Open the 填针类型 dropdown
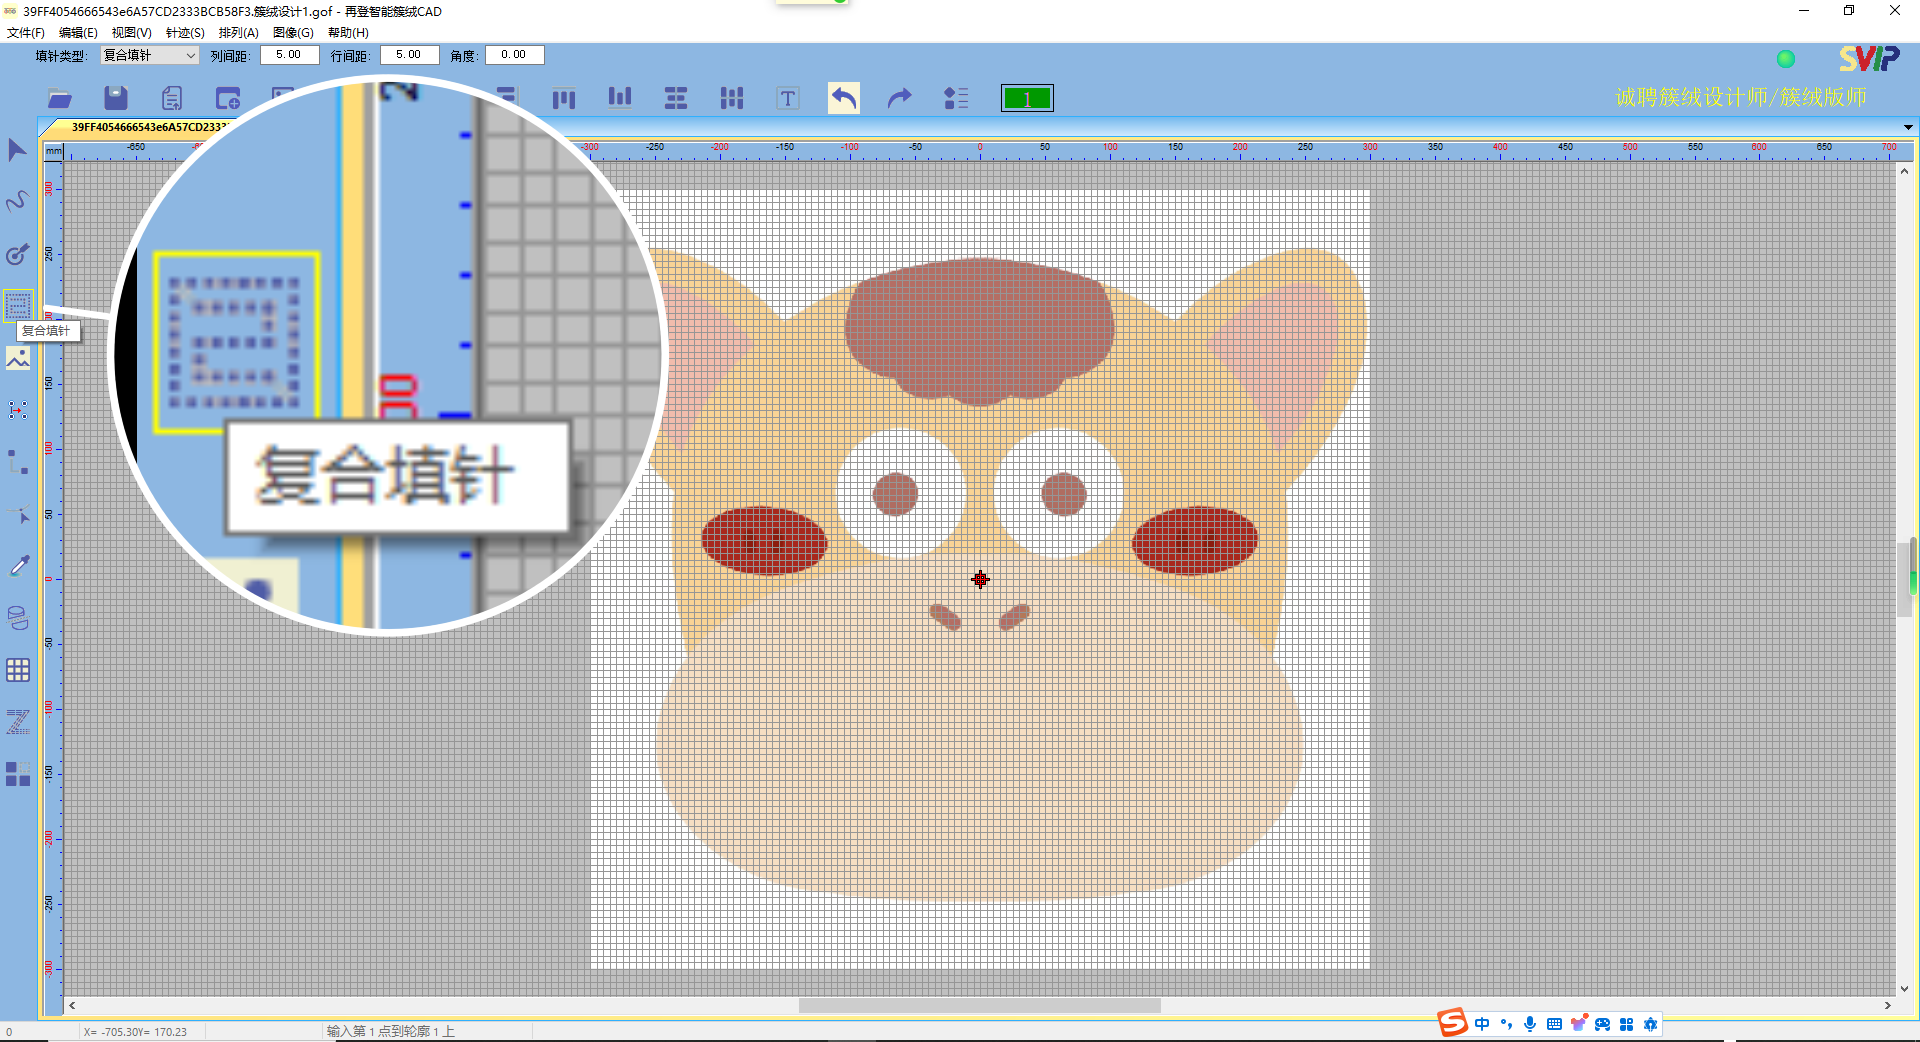Image resolution: width=1920 pixels, height=1042 pixels. tap(149, 55)
